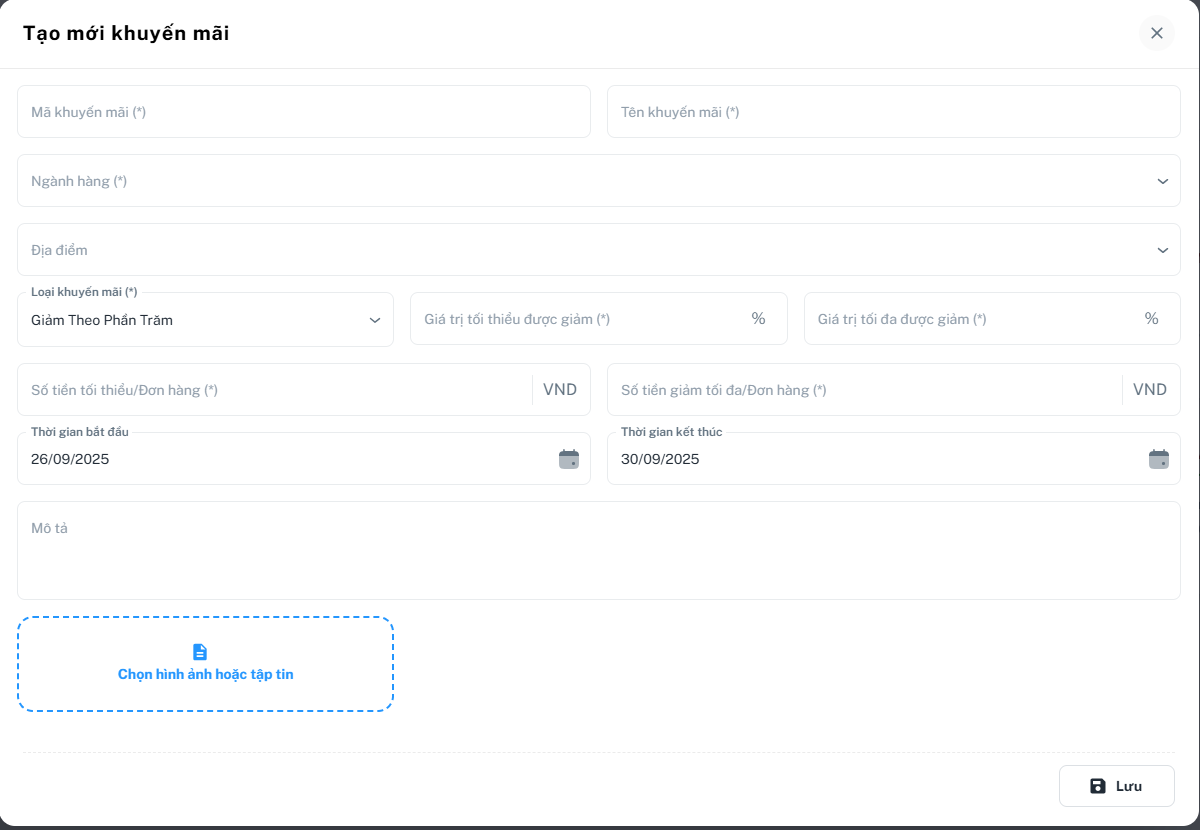
Task: Click the Giá trị tối thiểu được giảm field
Action: coord(580,319)
